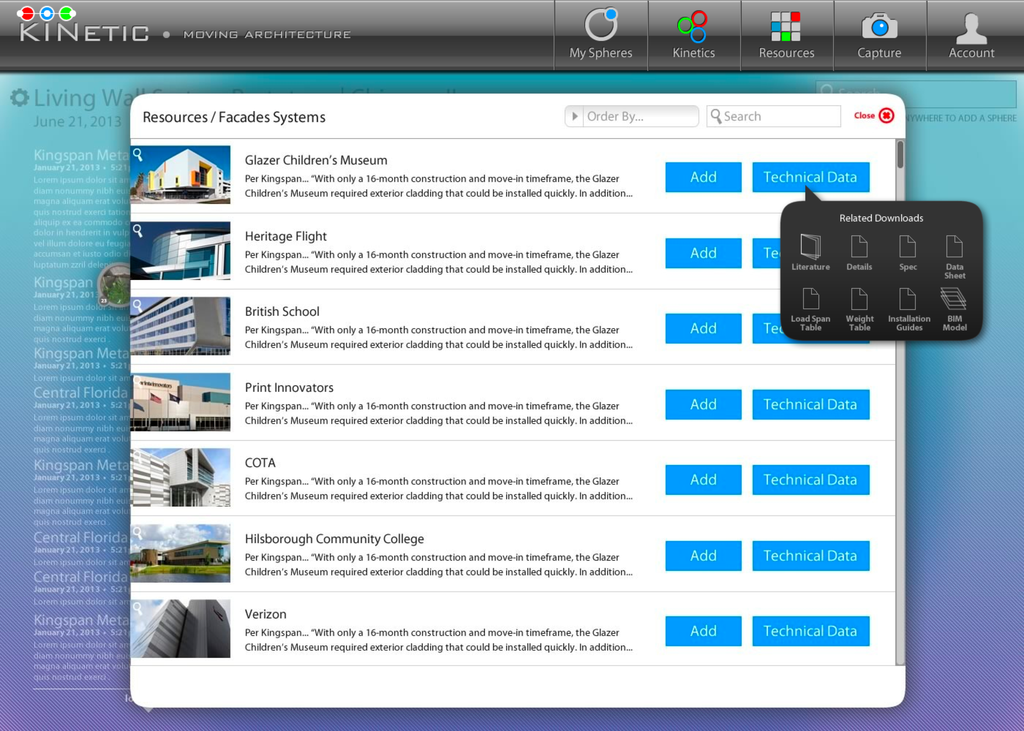Open the Capture camera tool

(x=879, y=35)
